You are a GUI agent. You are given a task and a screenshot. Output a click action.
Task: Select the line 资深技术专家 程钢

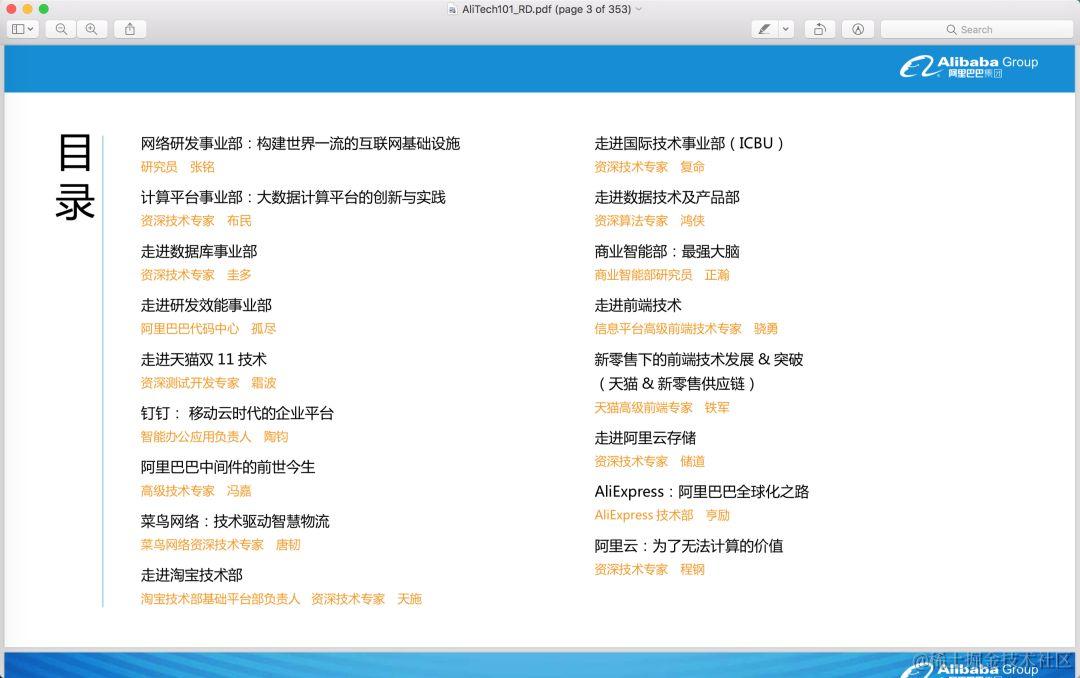point(650,569)
